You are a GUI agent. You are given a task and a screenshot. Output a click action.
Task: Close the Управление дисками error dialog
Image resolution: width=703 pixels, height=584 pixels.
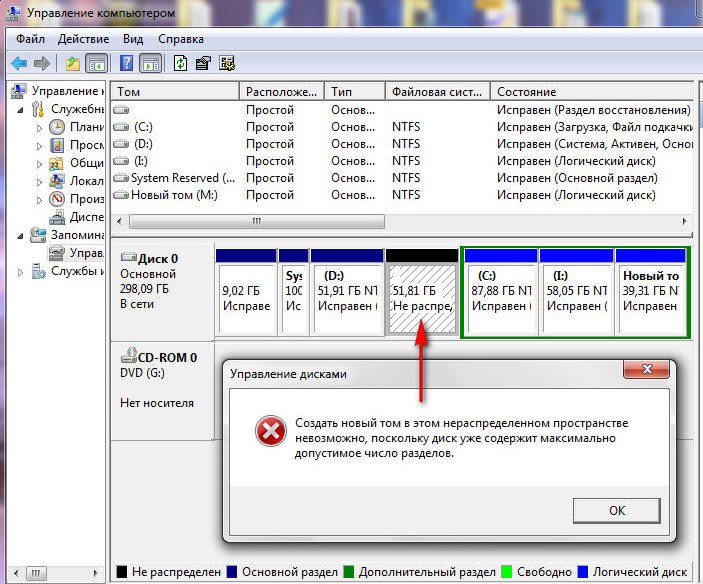(646, 369)
